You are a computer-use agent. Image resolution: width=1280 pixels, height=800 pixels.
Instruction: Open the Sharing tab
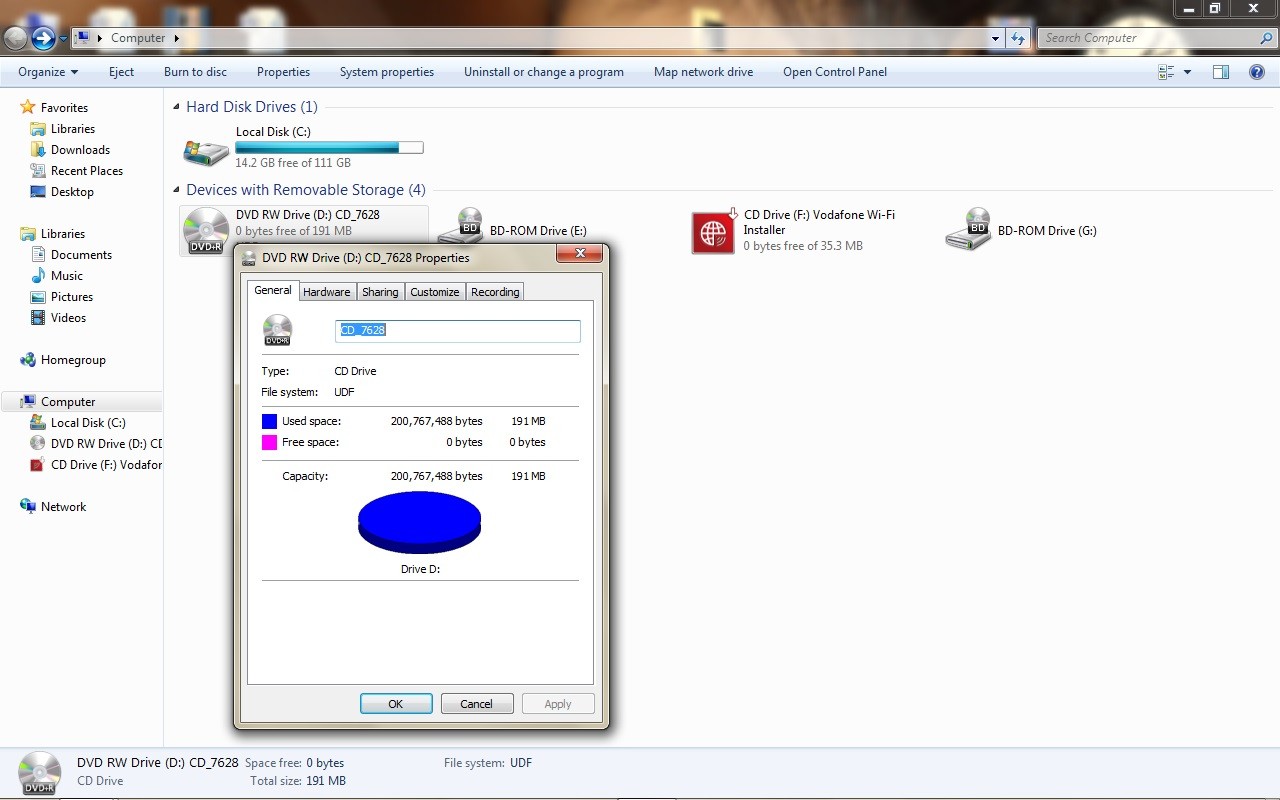click(380, 292)
